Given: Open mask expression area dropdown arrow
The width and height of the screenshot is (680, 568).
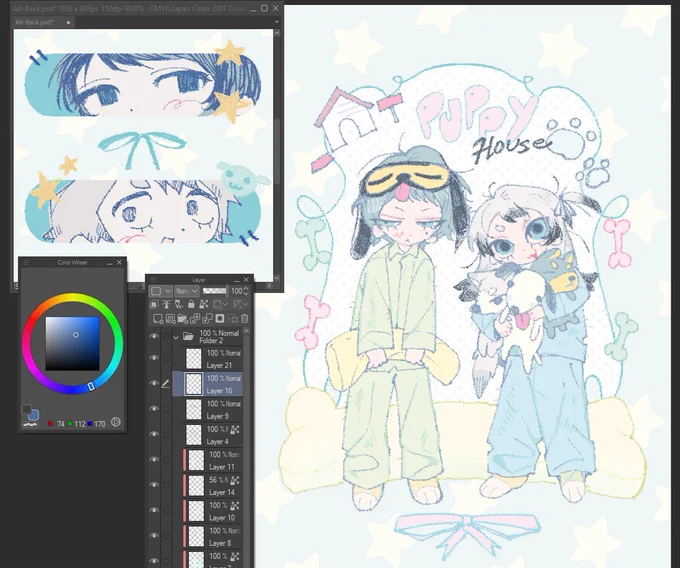Looking at the screenshot, I should point(225,304).
